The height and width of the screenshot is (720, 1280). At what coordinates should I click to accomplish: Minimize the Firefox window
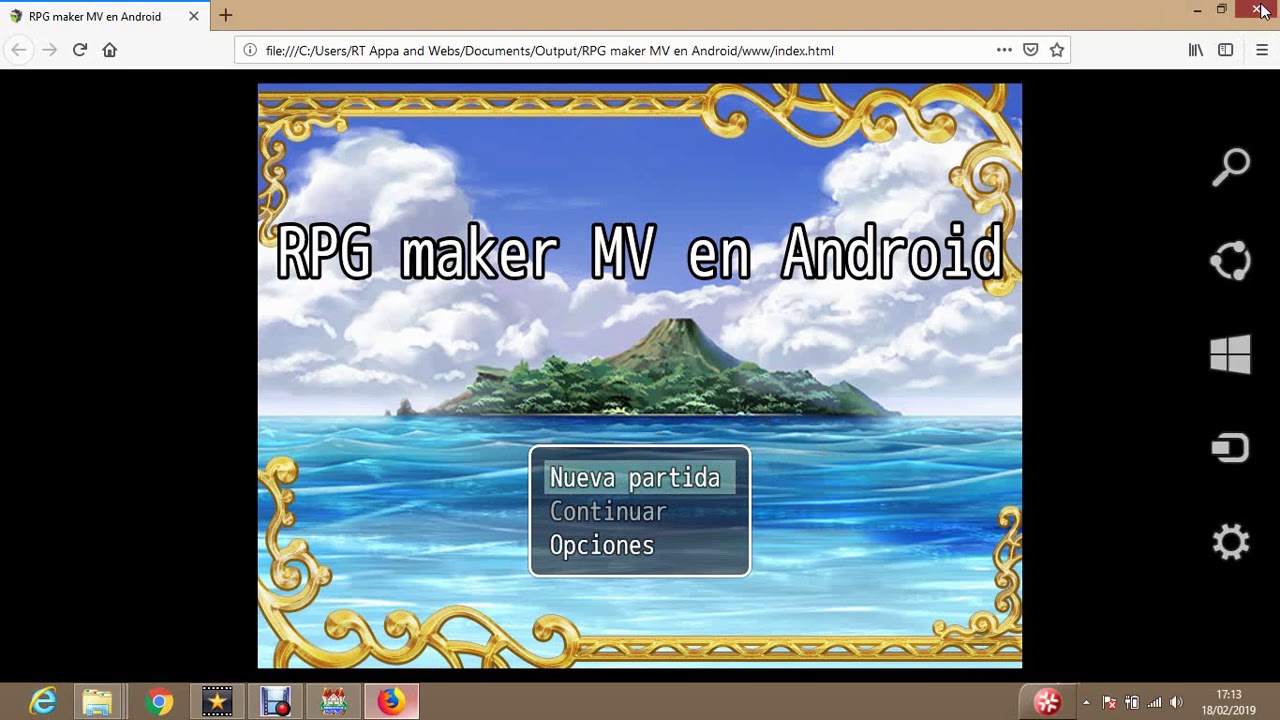pos(1197,10)
